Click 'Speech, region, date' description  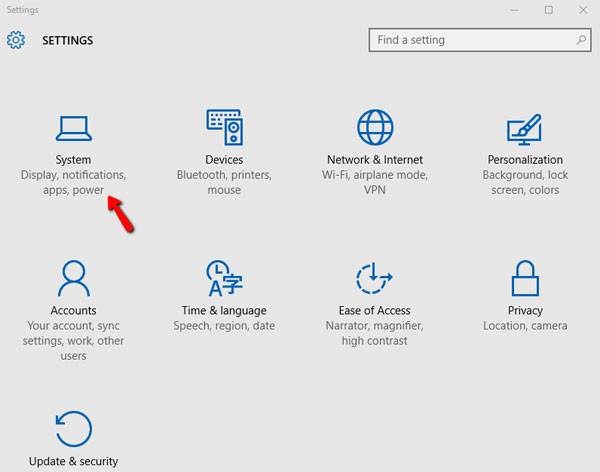coord(224,326)
